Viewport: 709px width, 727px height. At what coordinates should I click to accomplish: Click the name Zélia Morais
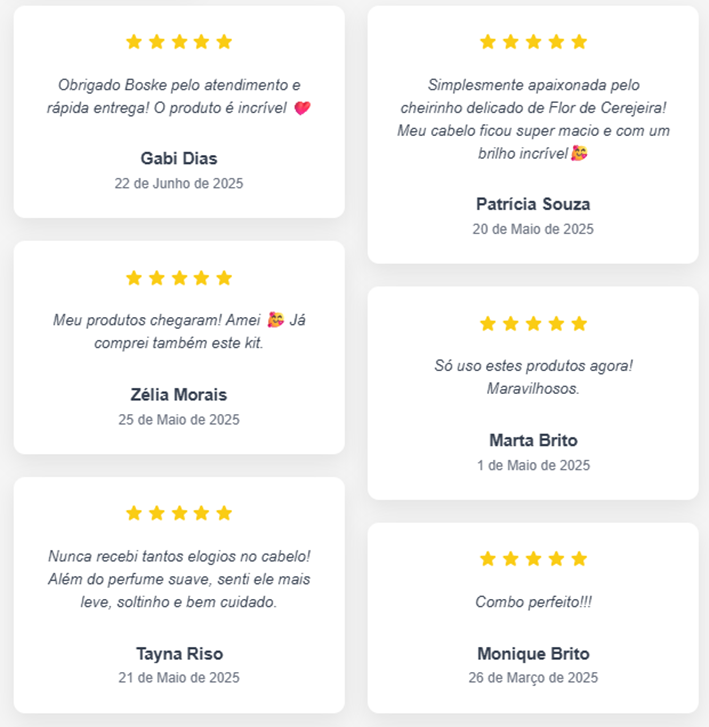tap(179, 395)
